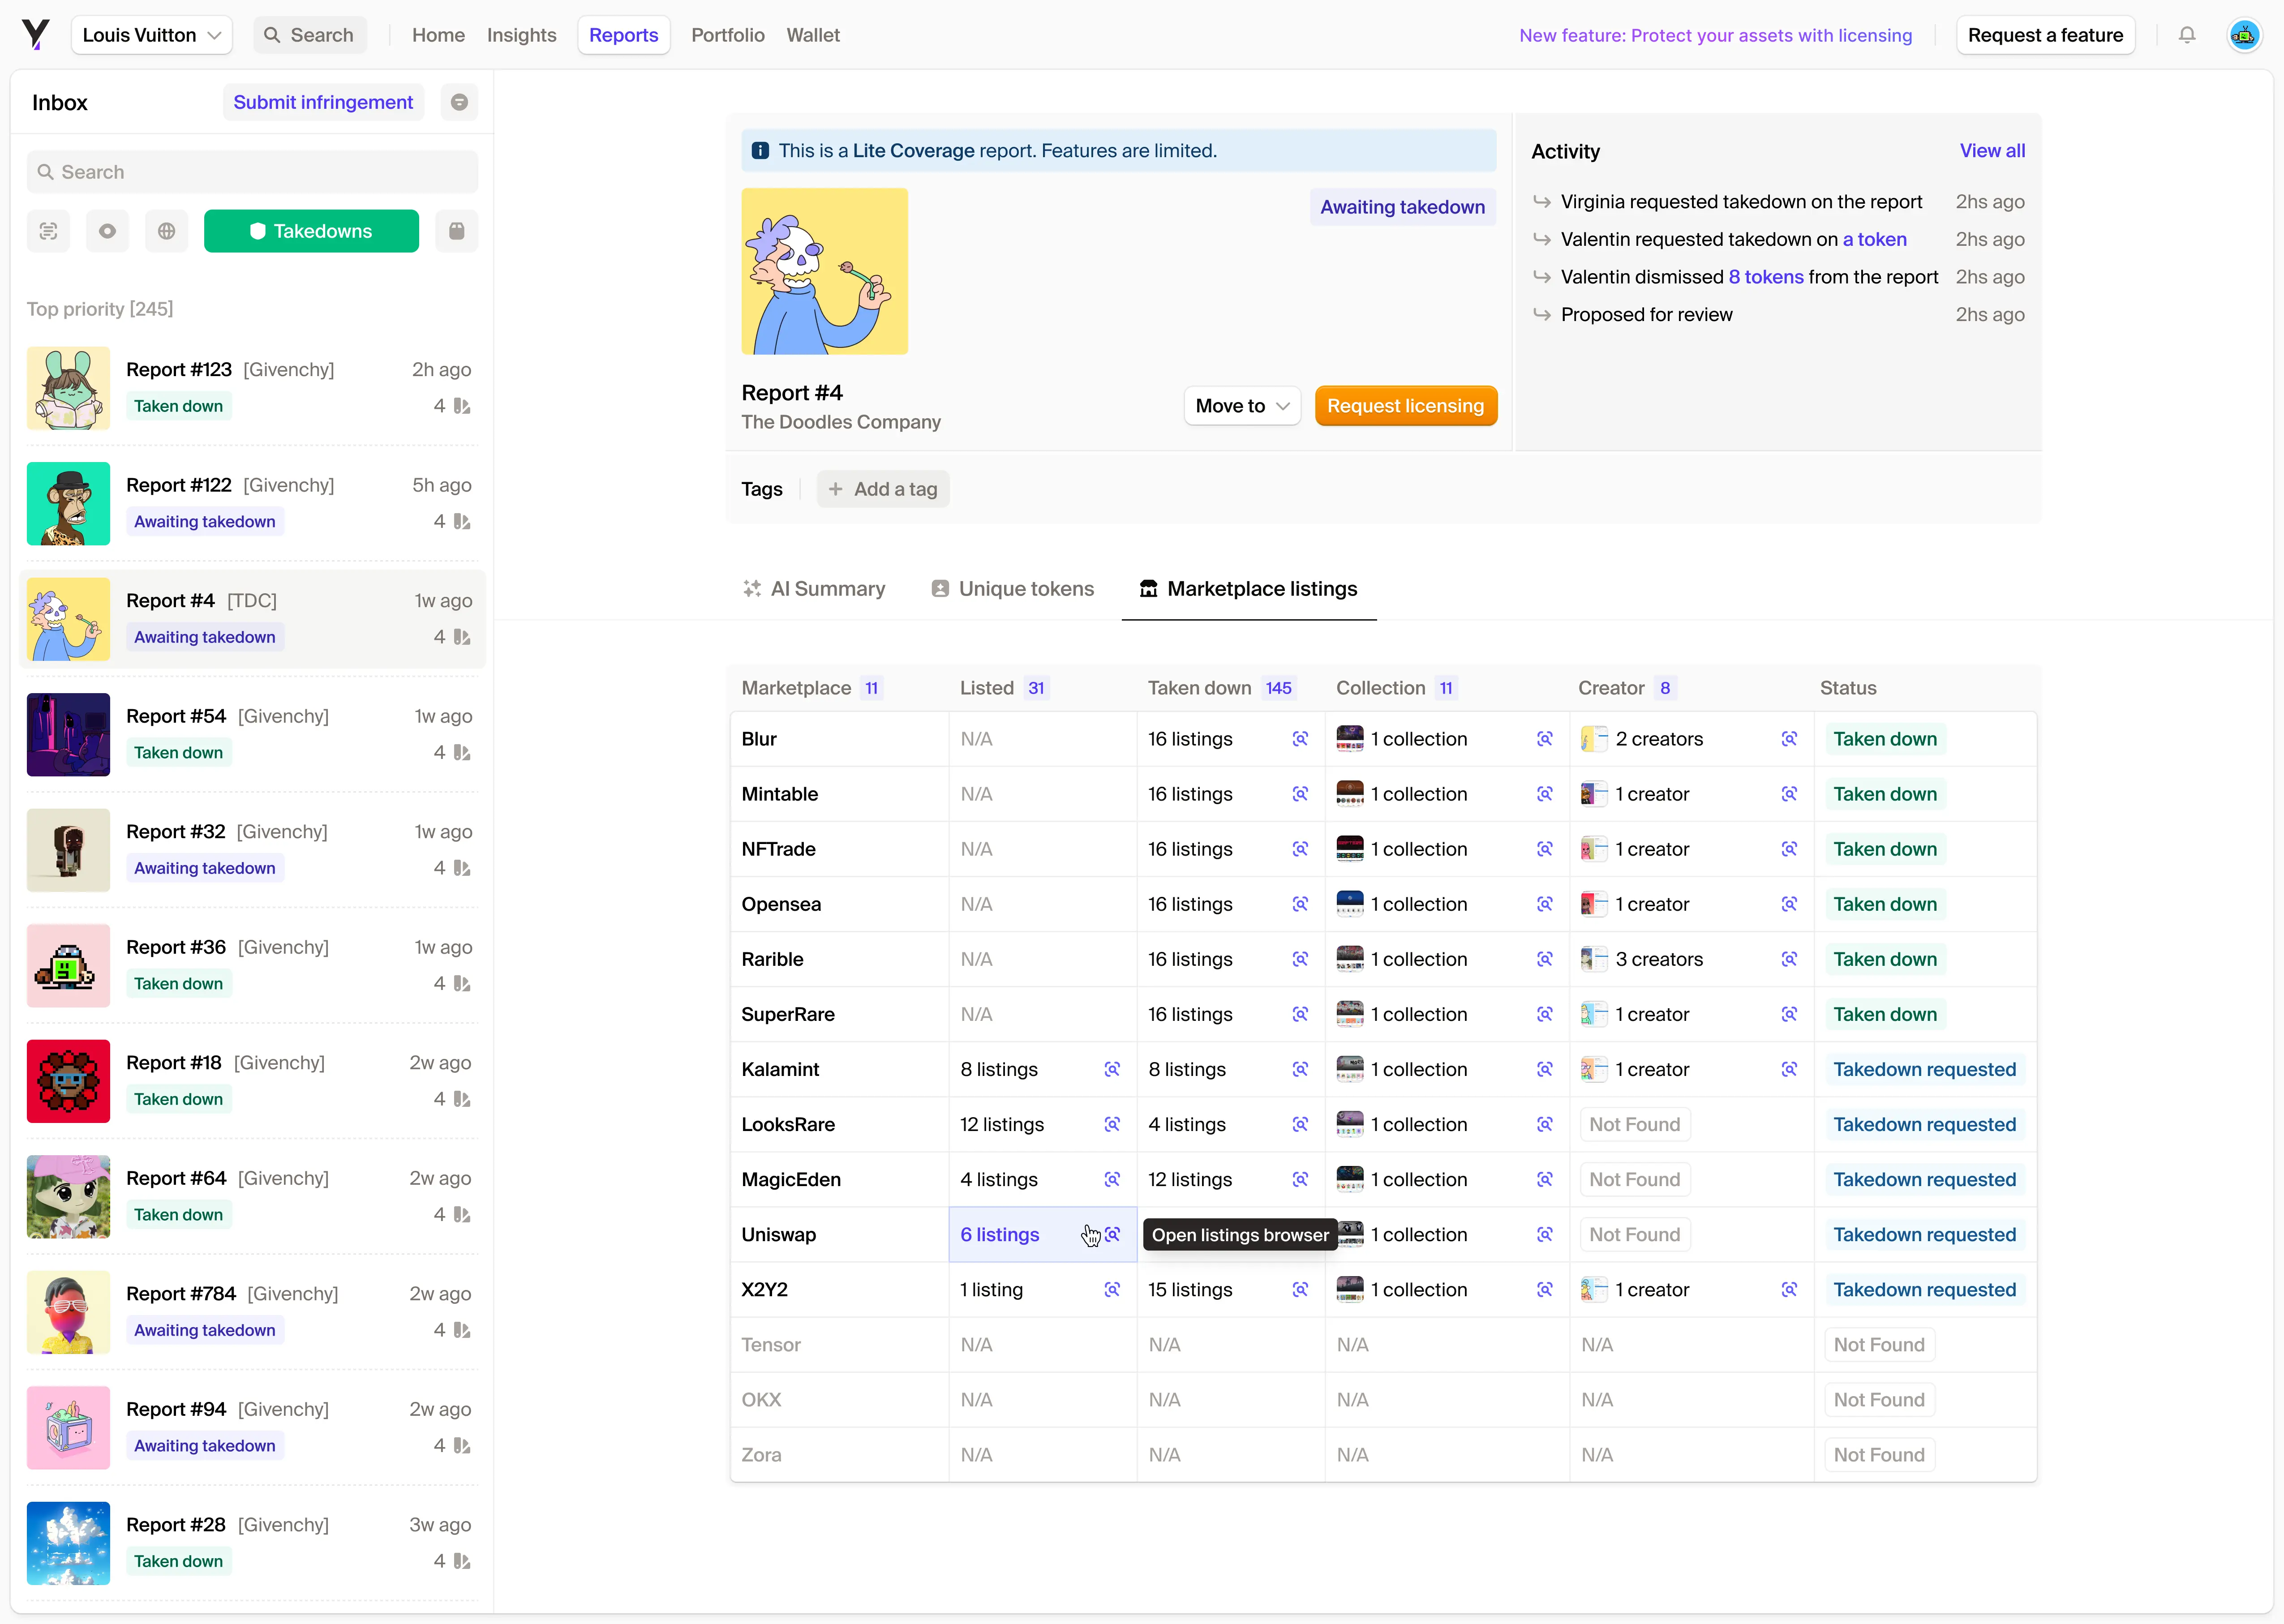Open NFTrade collection browser icon
The height and width of the screenshot is (1624, 2284).
[1544, 849]
